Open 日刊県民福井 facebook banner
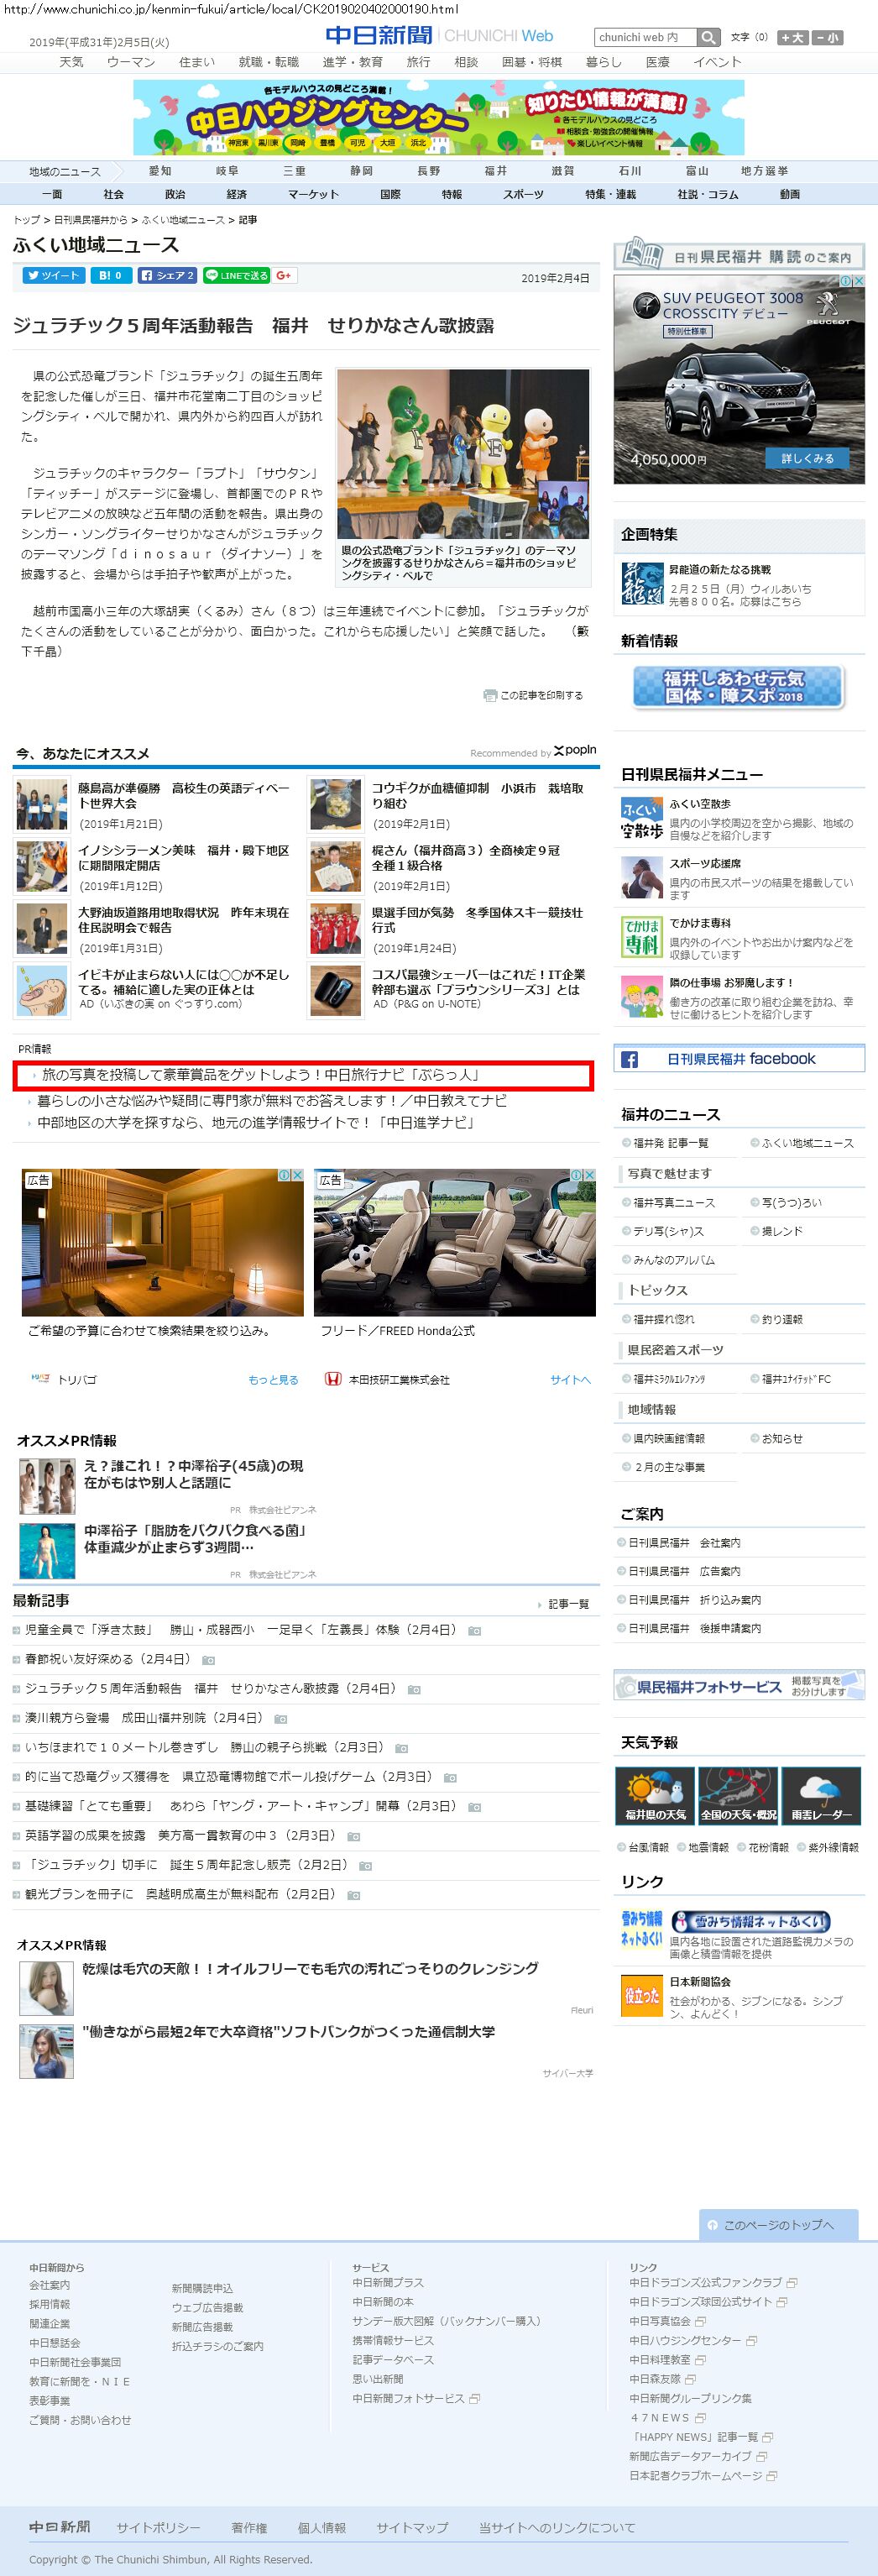 pyautogui.click(x=739, y=1059)
